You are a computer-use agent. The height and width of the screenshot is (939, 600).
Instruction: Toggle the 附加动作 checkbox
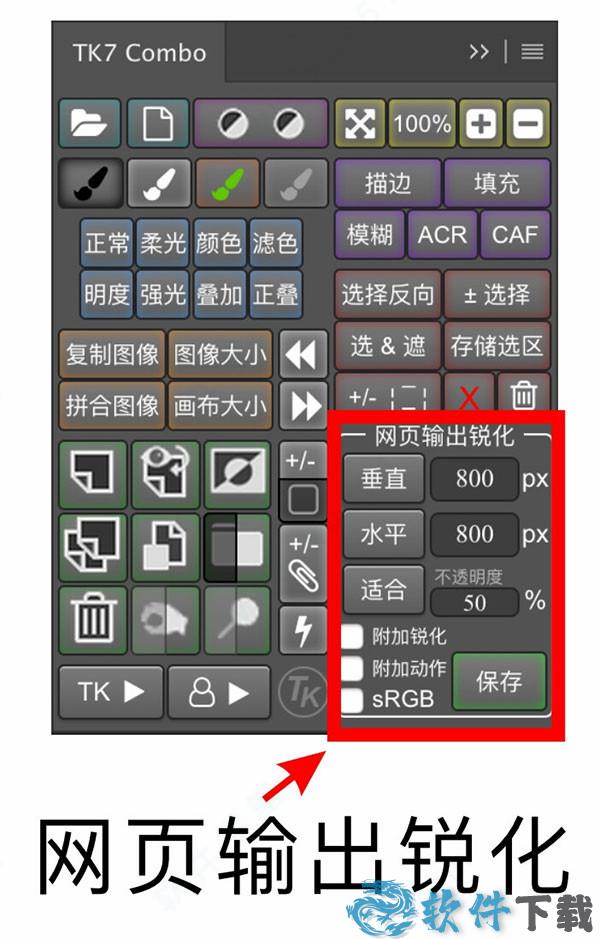point(352,668)
